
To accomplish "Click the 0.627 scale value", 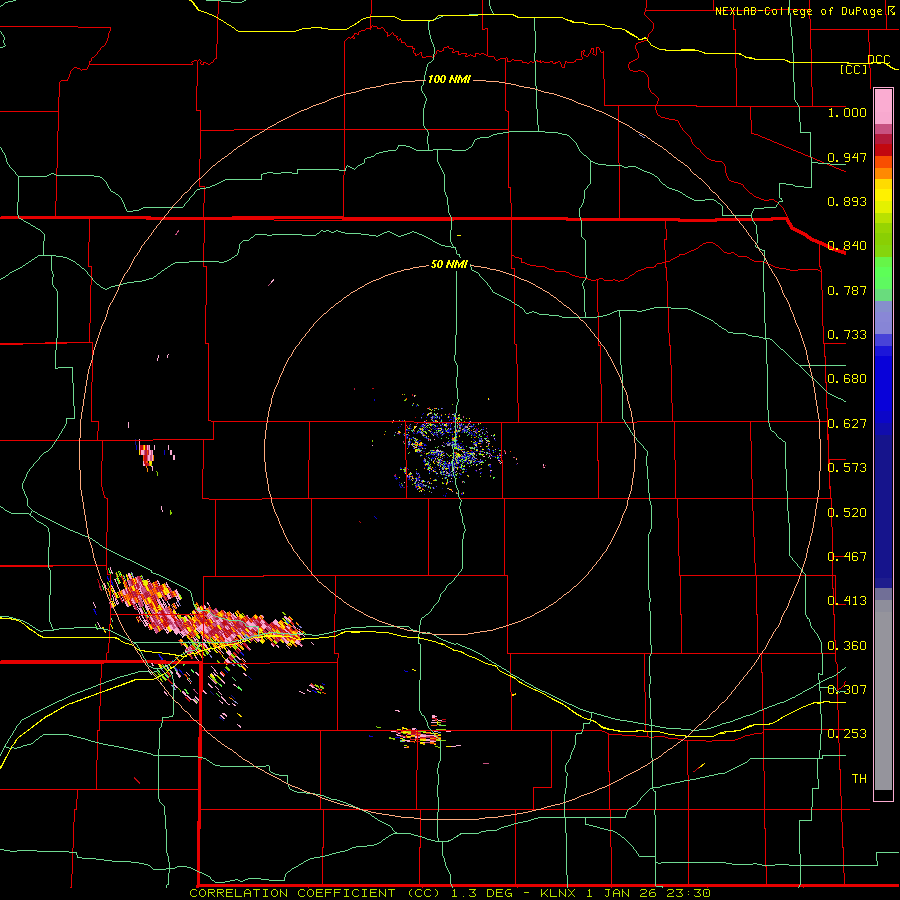I will point(847,424).
